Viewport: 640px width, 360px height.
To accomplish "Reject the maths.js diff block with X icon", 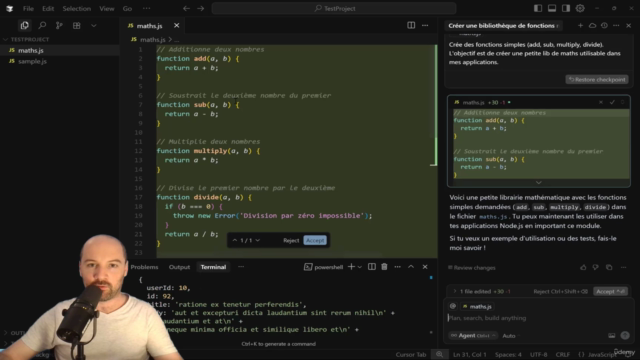I will (601, 102).
